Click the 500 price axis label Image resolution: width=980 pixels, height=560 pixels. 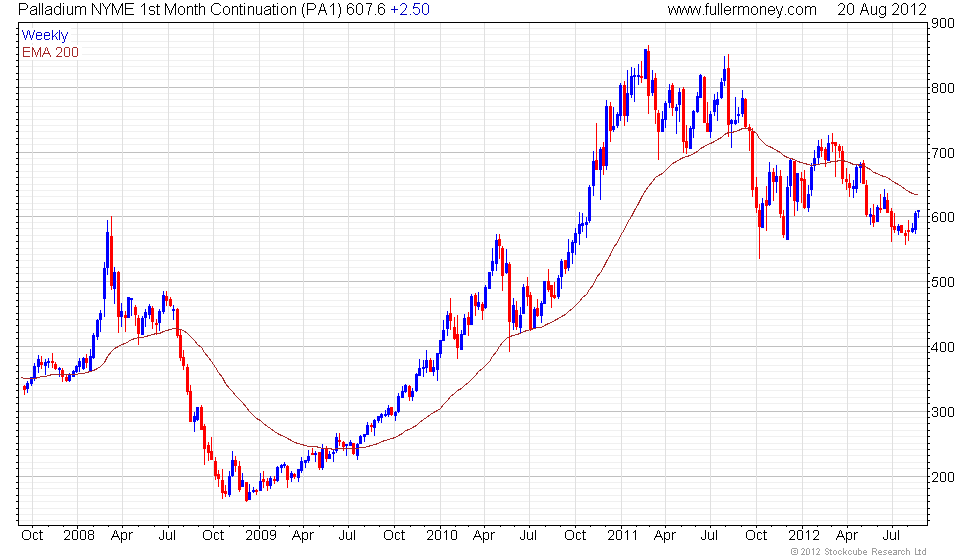[x=942, y=282]
